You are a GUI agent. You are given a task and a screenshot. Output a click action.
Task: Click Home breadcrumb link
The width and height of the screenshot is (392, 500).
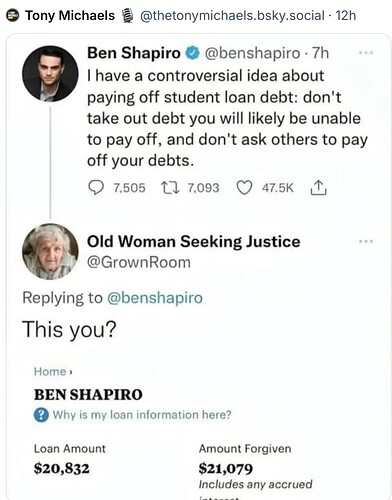click(x=50, y=372)
